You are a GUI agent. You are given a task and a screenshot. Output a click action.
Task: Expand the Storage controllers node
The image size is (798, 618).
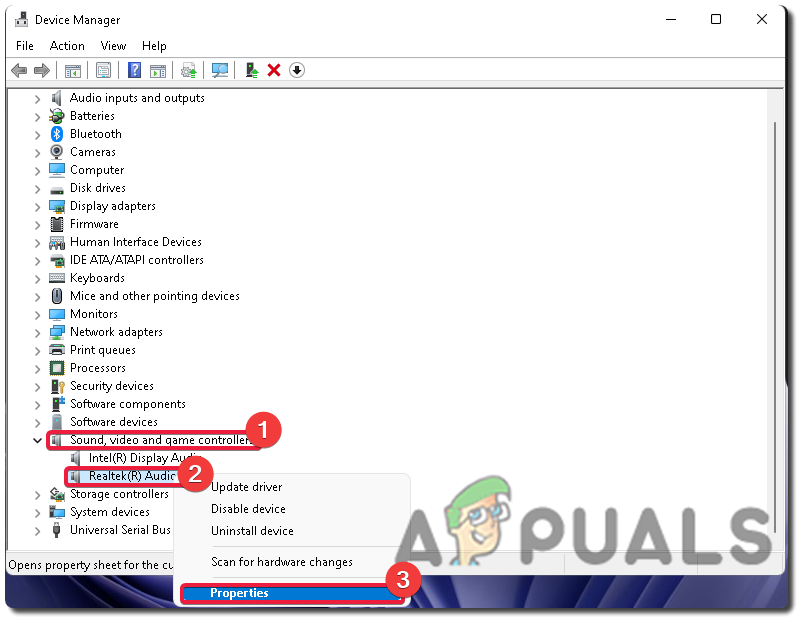coord(37,494)
